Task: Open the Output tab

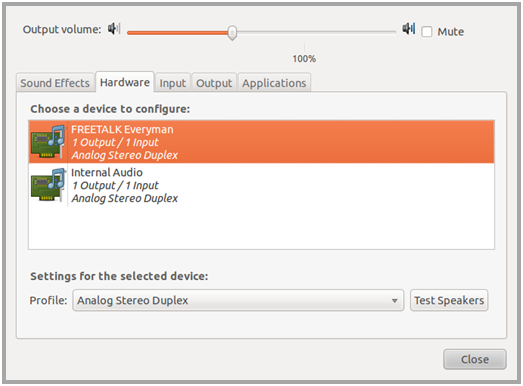Action: 214,83
